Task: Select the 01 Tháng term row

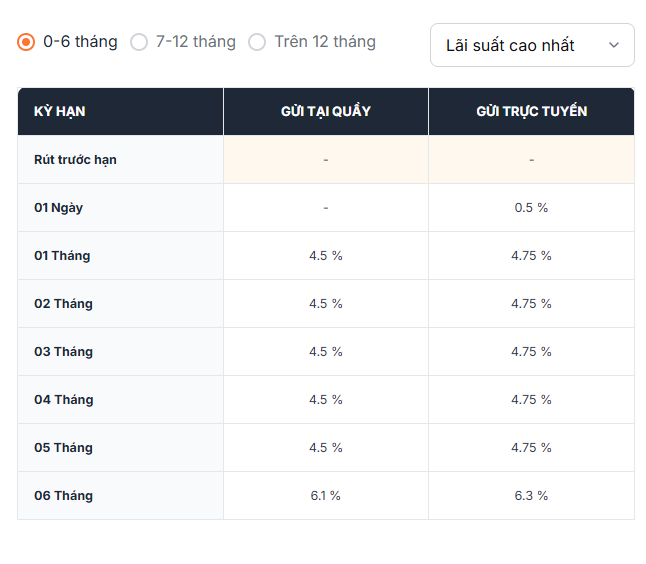Action: pyautogui.click(x=326, y=255)
